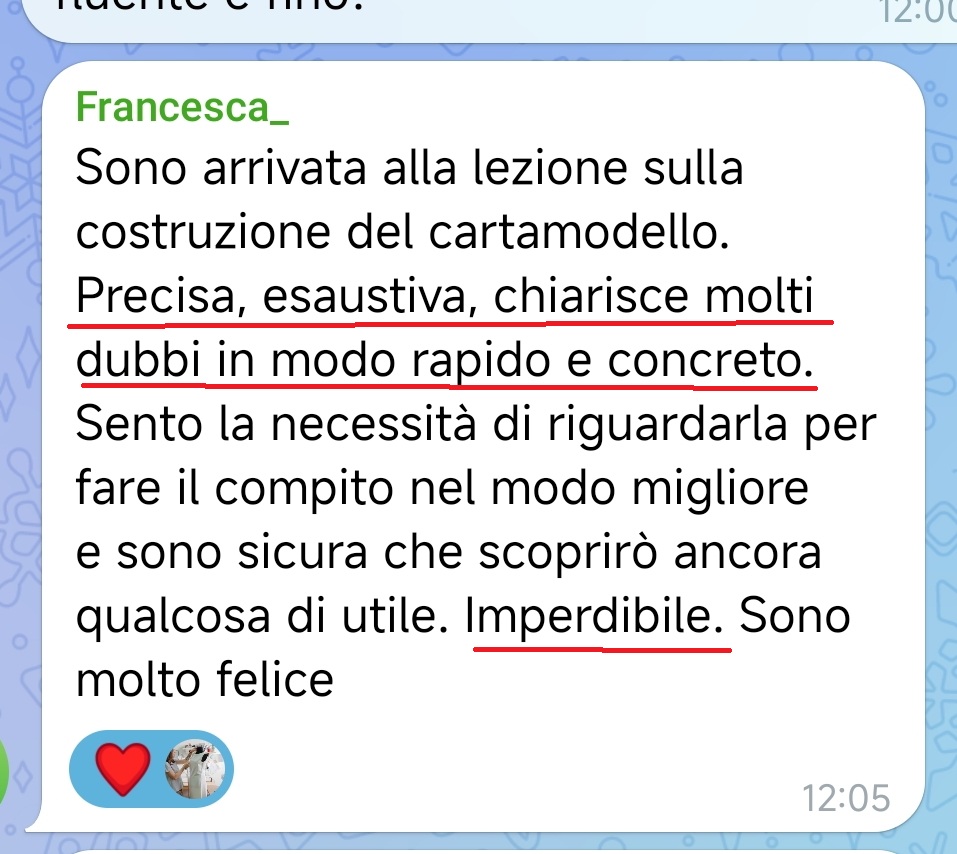Select the partially visible message bubble at top

point(488,18)
